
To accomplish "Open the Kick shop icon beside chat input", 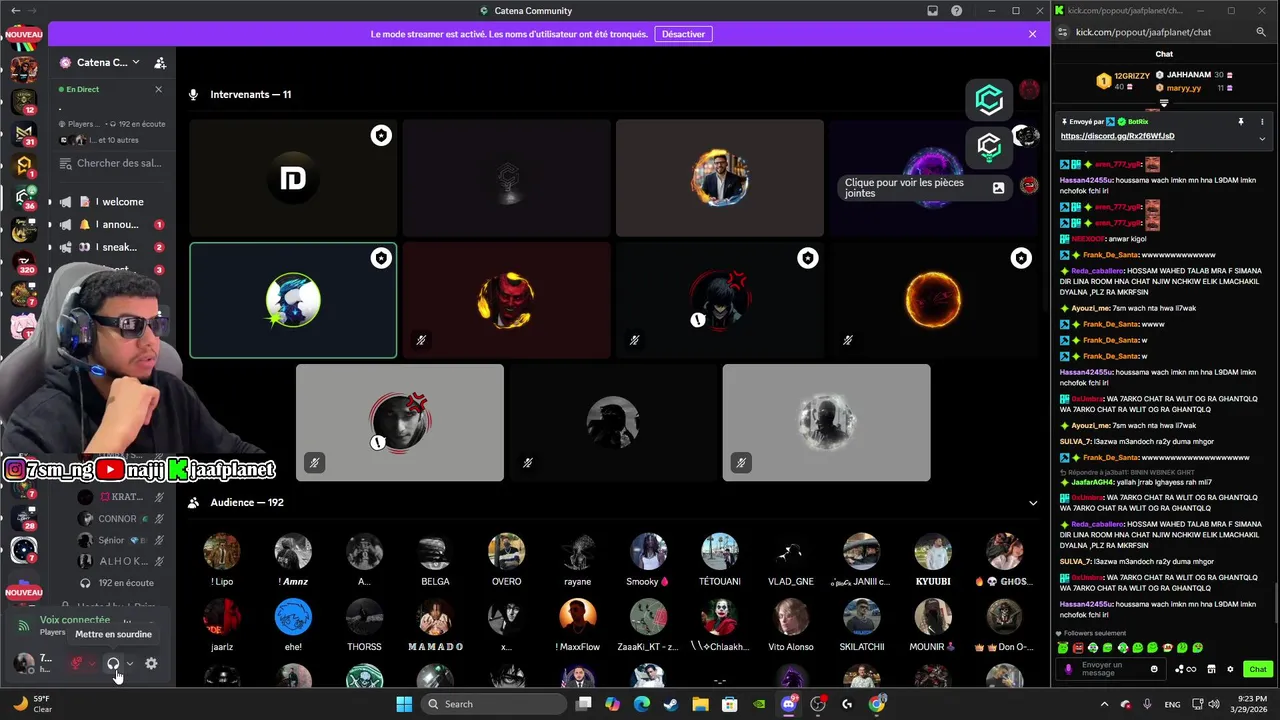I will (x=1211, y=669).
